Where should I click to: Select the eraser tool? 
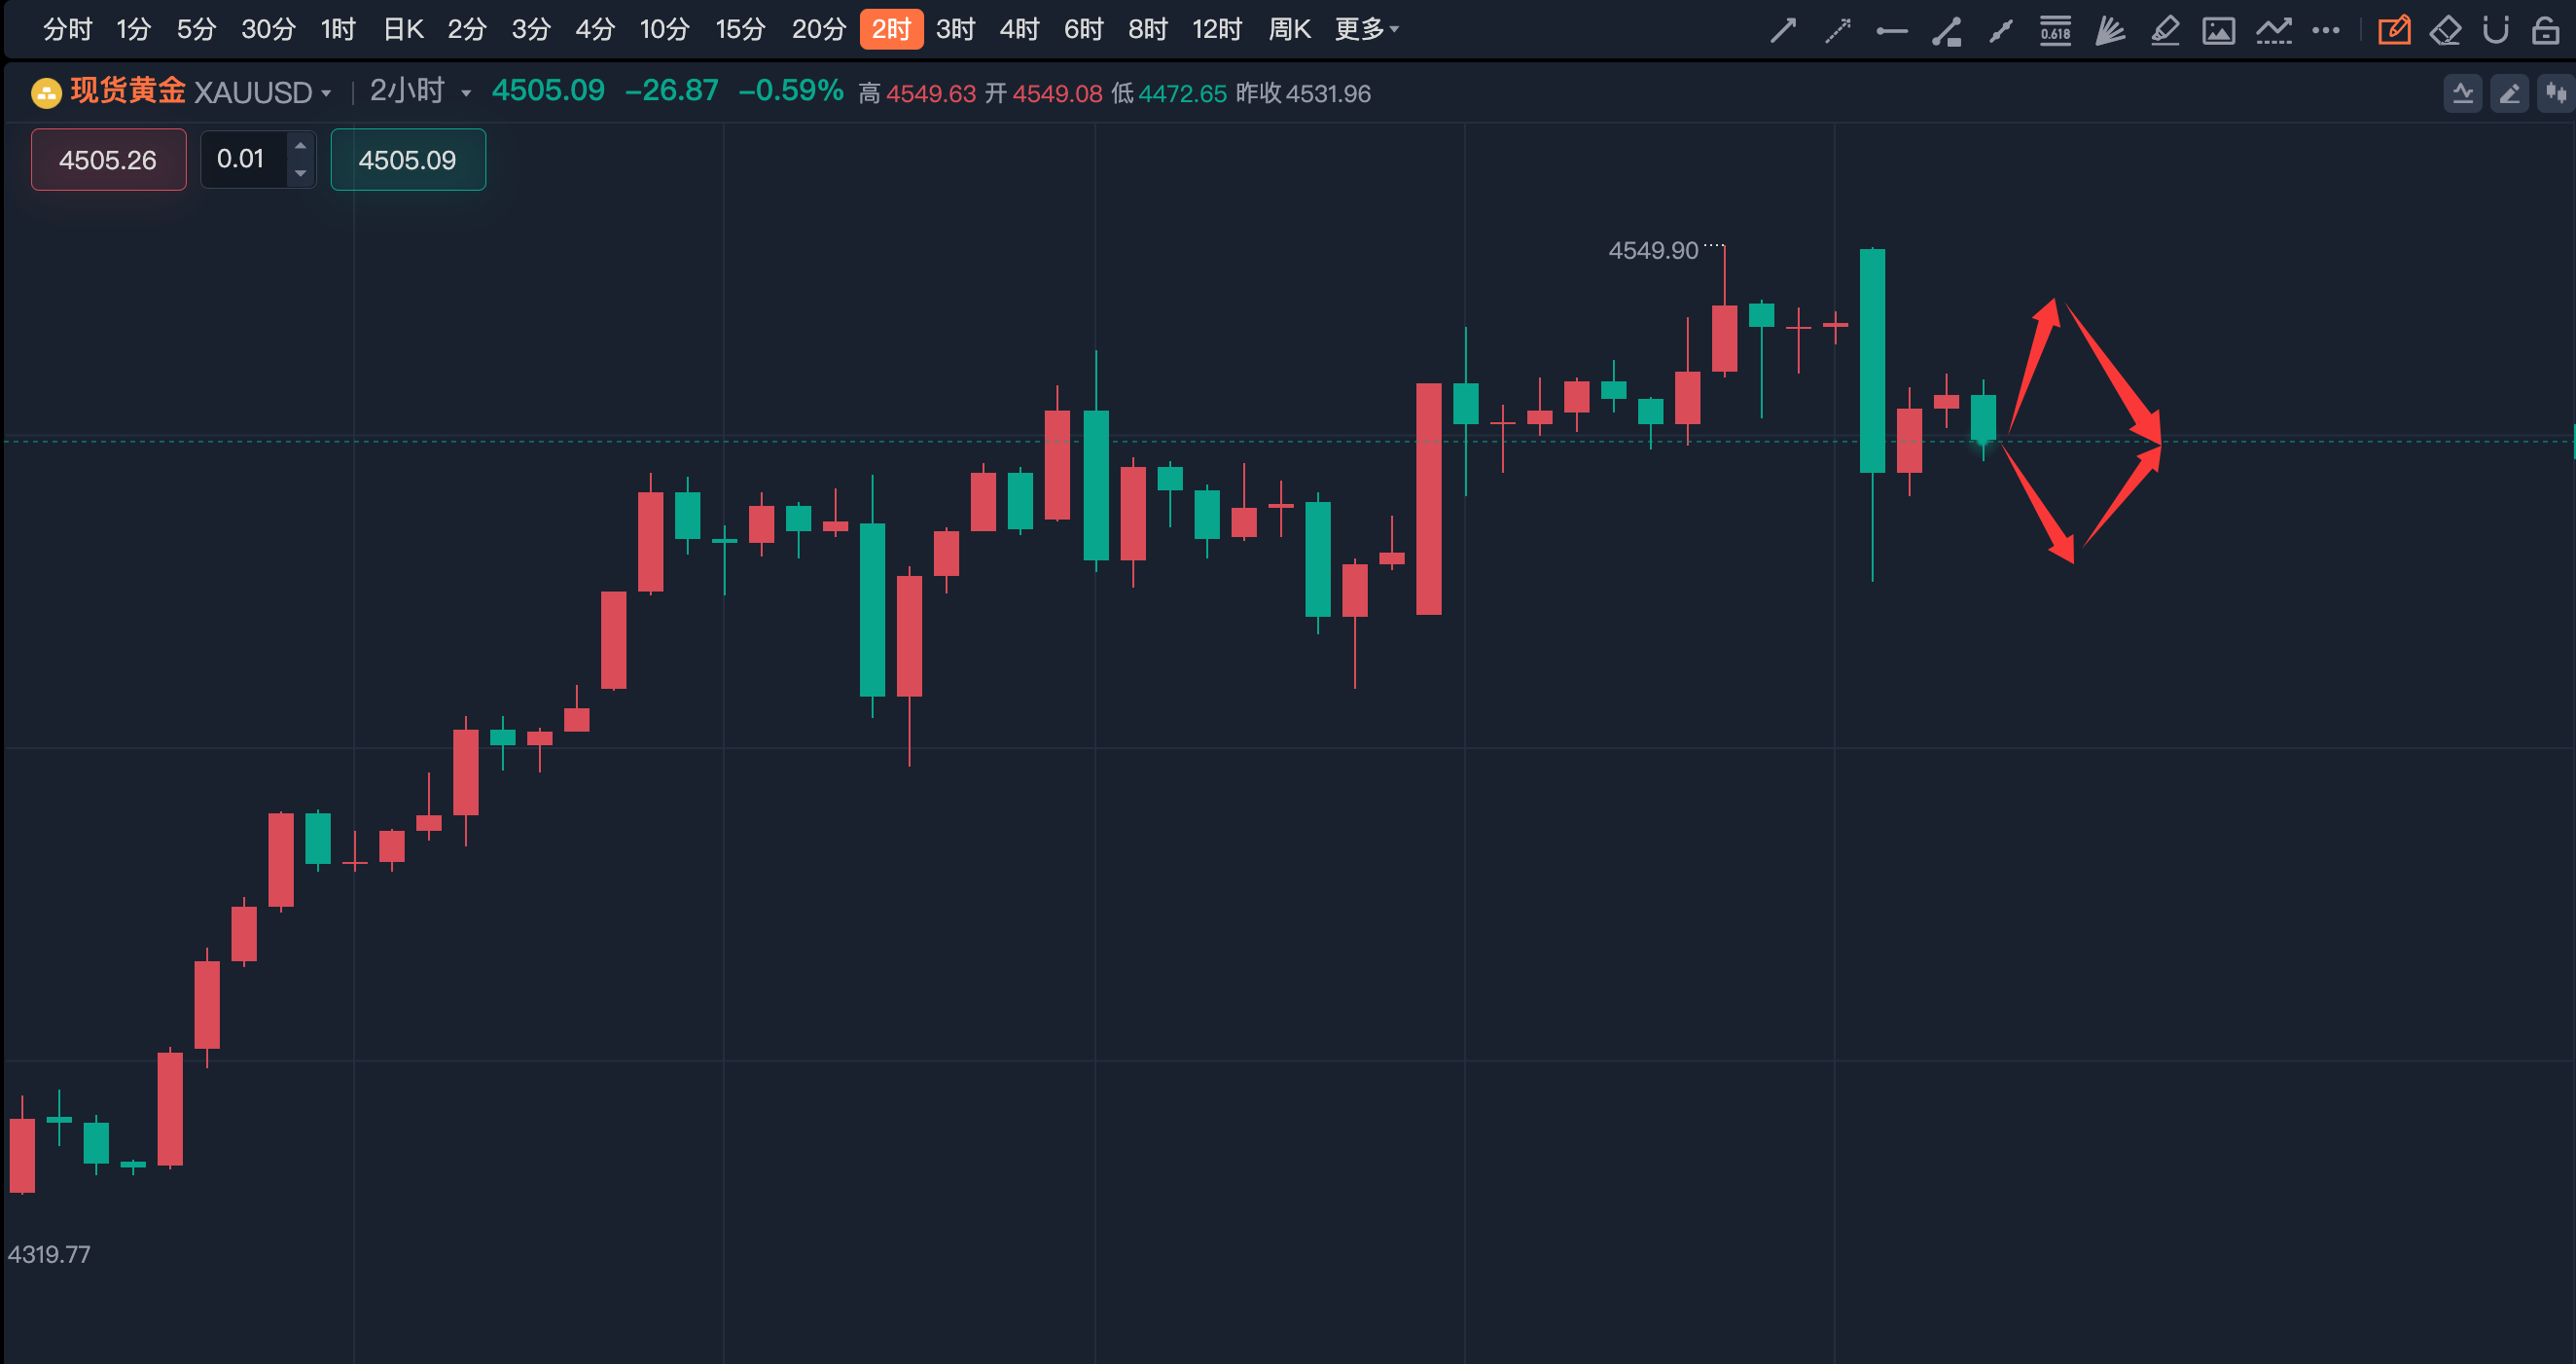[x=2445, y=30]
